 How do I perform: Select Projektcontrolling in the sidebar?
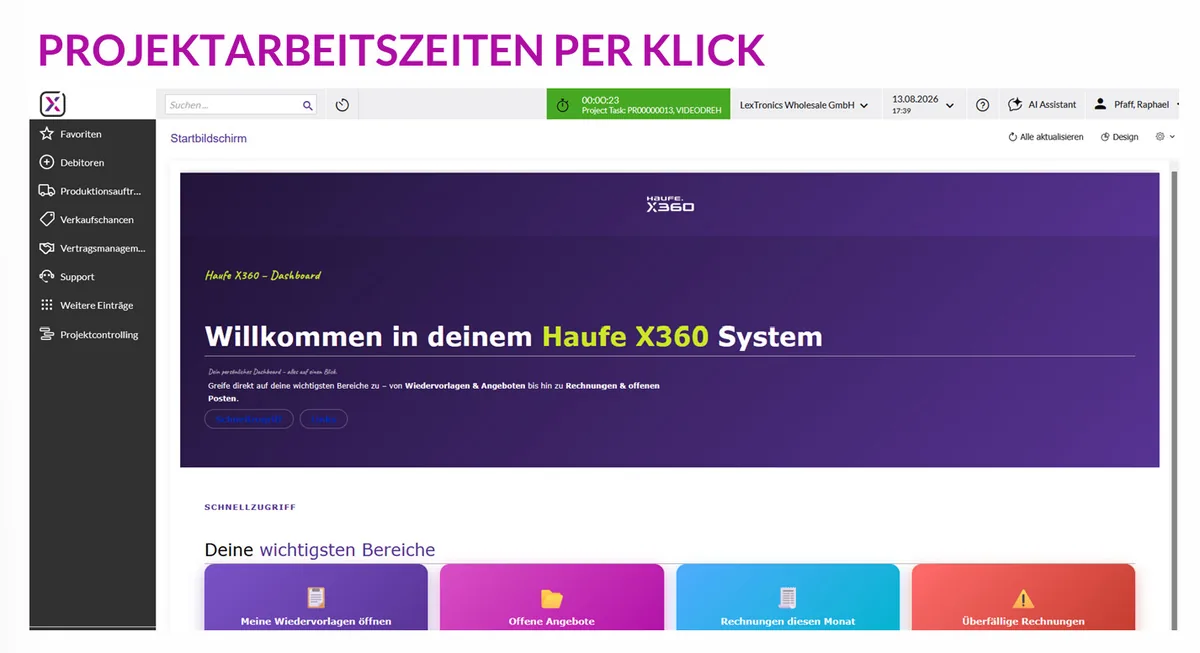coord(99,335)
